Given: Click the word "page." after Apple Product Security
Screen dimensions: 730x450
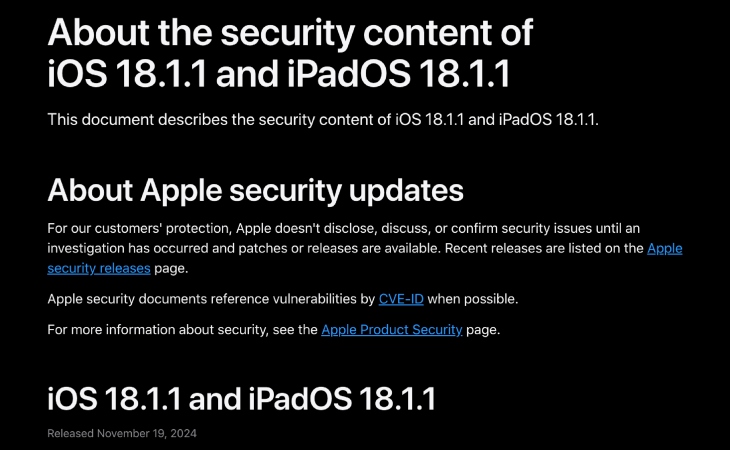Looking at the screenshot, I should [483, 329].
